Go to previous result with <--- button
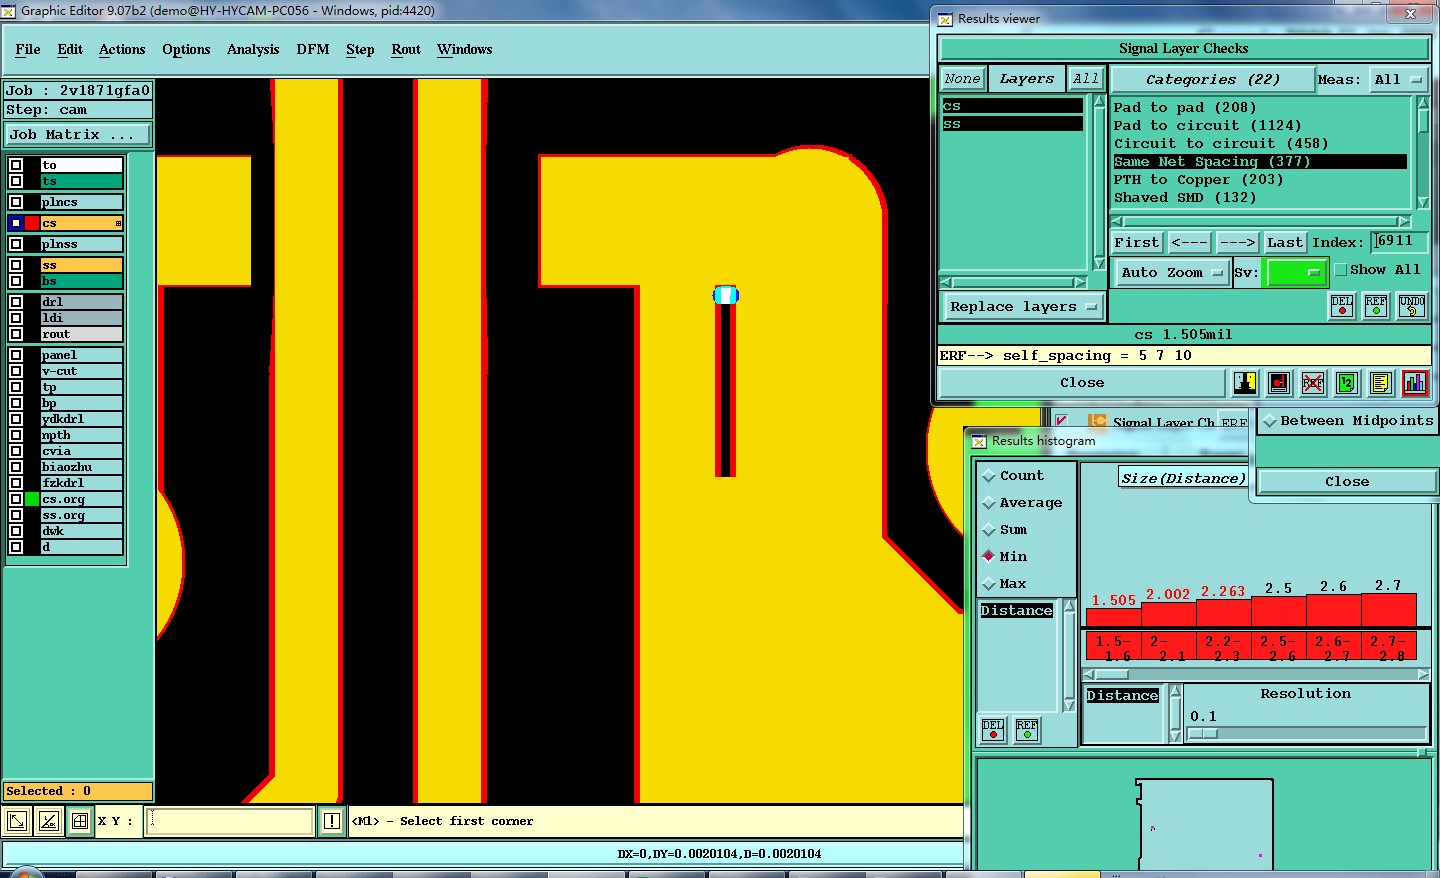Viewport: 1440px width, 878px height. pyautogui.click(x=1189, y=242)
